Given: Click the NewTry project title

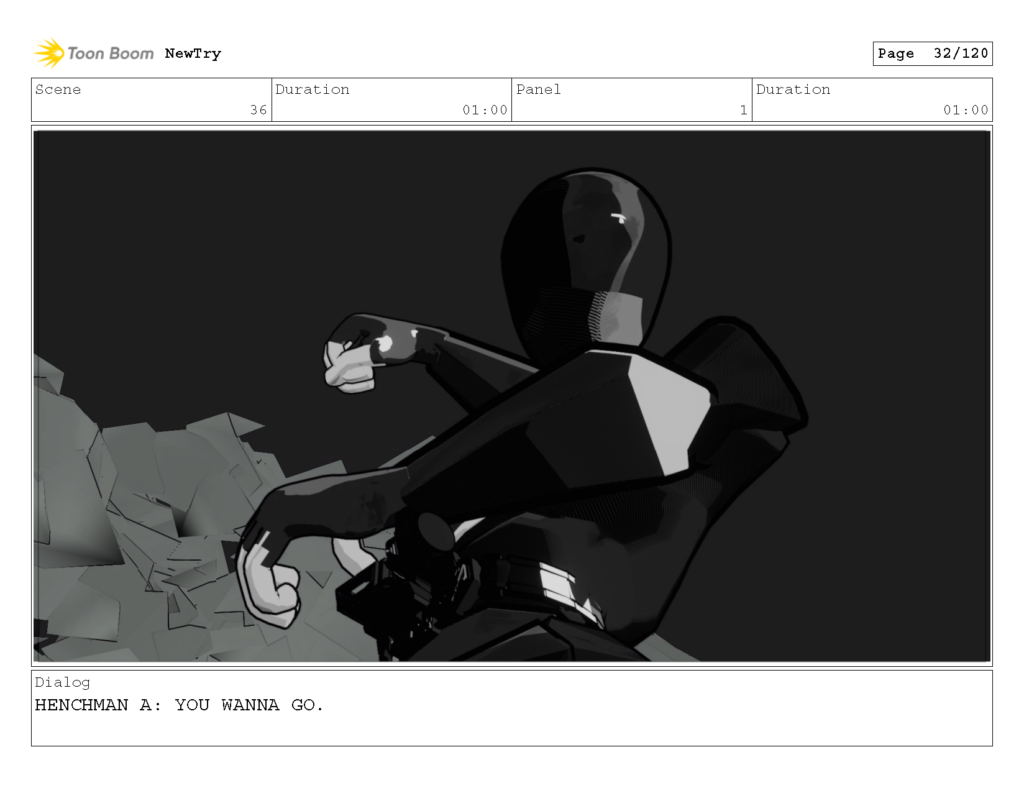Looking at the screenshot, I should (192, 53).
